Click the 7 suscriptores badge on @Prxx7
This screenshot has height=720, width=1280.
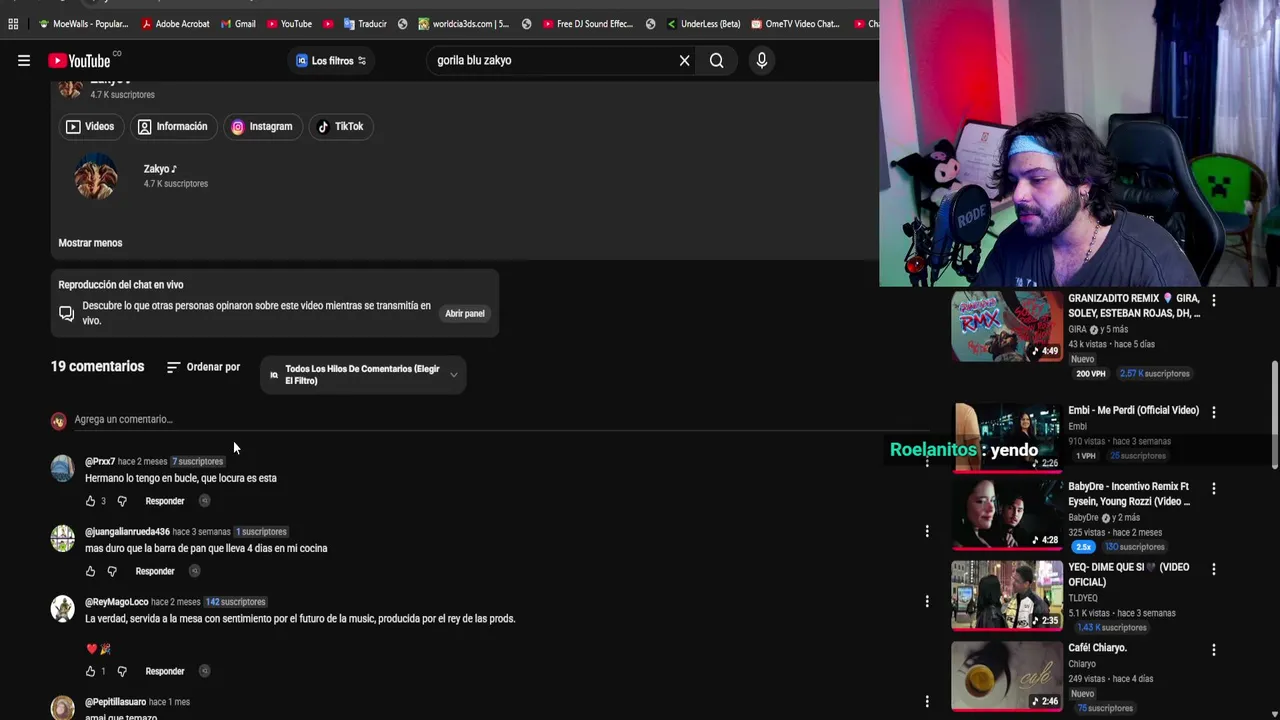197,462
